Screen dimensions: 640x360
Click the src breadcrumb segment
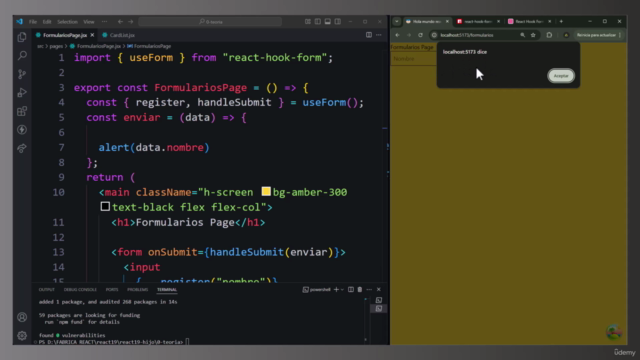point(40,46)
